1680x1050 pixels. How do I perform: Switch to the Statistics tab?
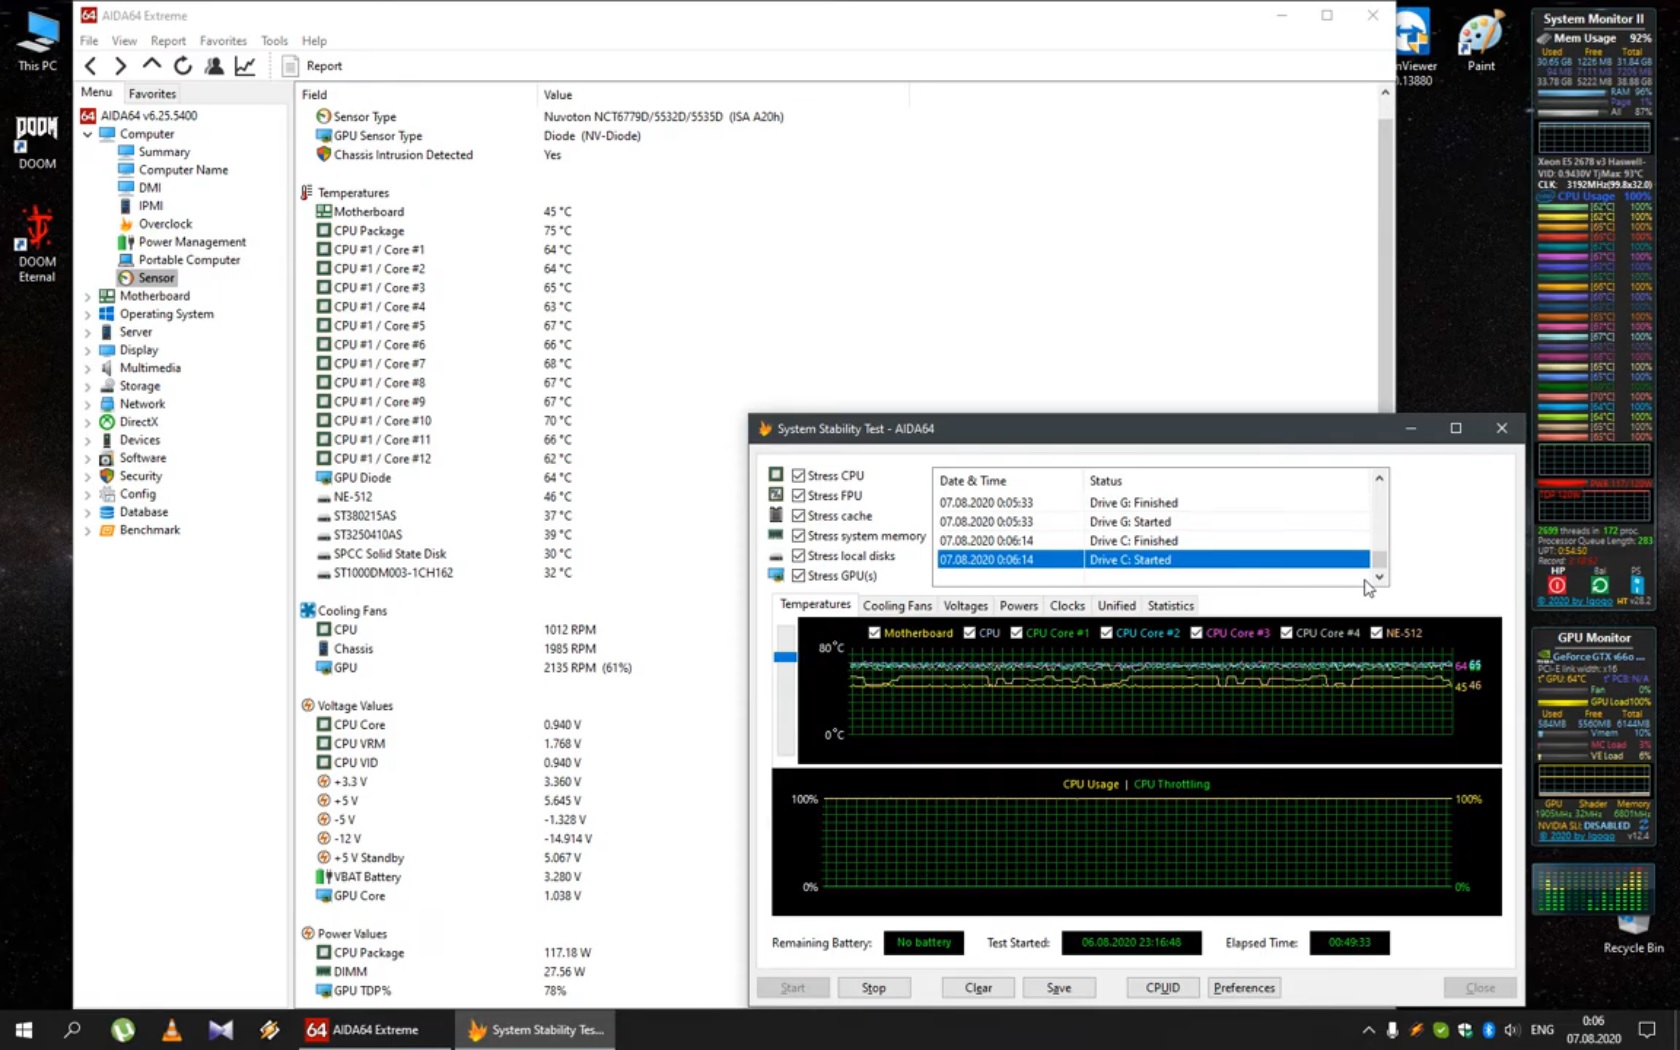[1170, 606]
